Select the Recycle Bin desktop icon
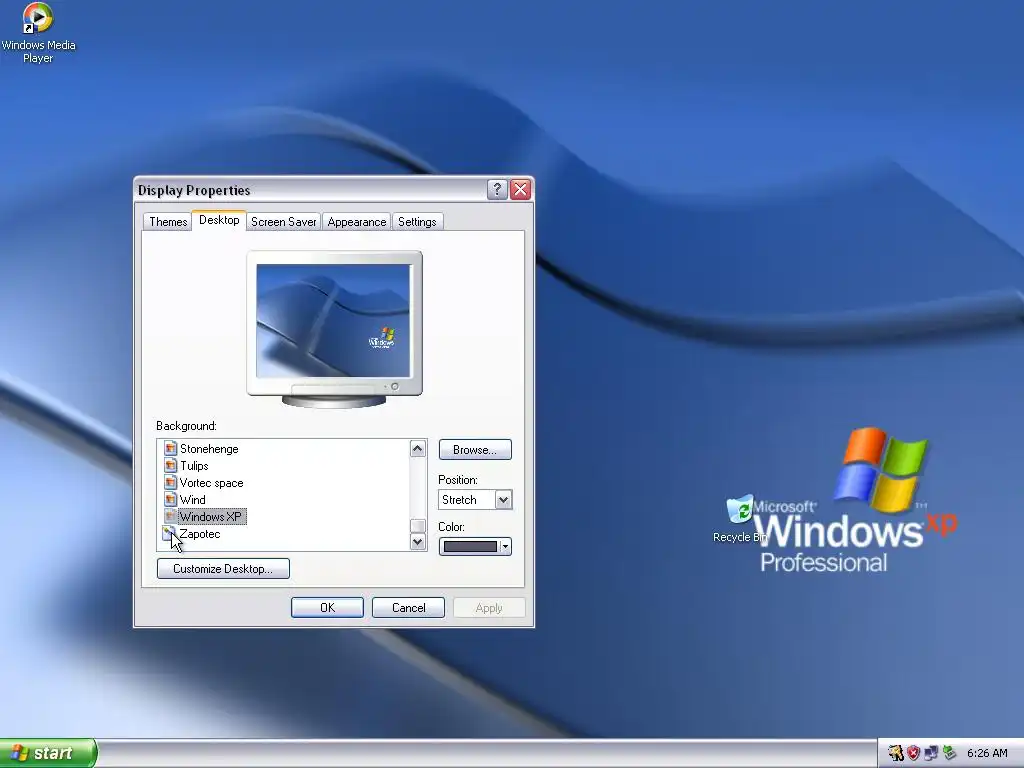The height and width of the screenshot is (768, 1024). [x=740, y=519]
